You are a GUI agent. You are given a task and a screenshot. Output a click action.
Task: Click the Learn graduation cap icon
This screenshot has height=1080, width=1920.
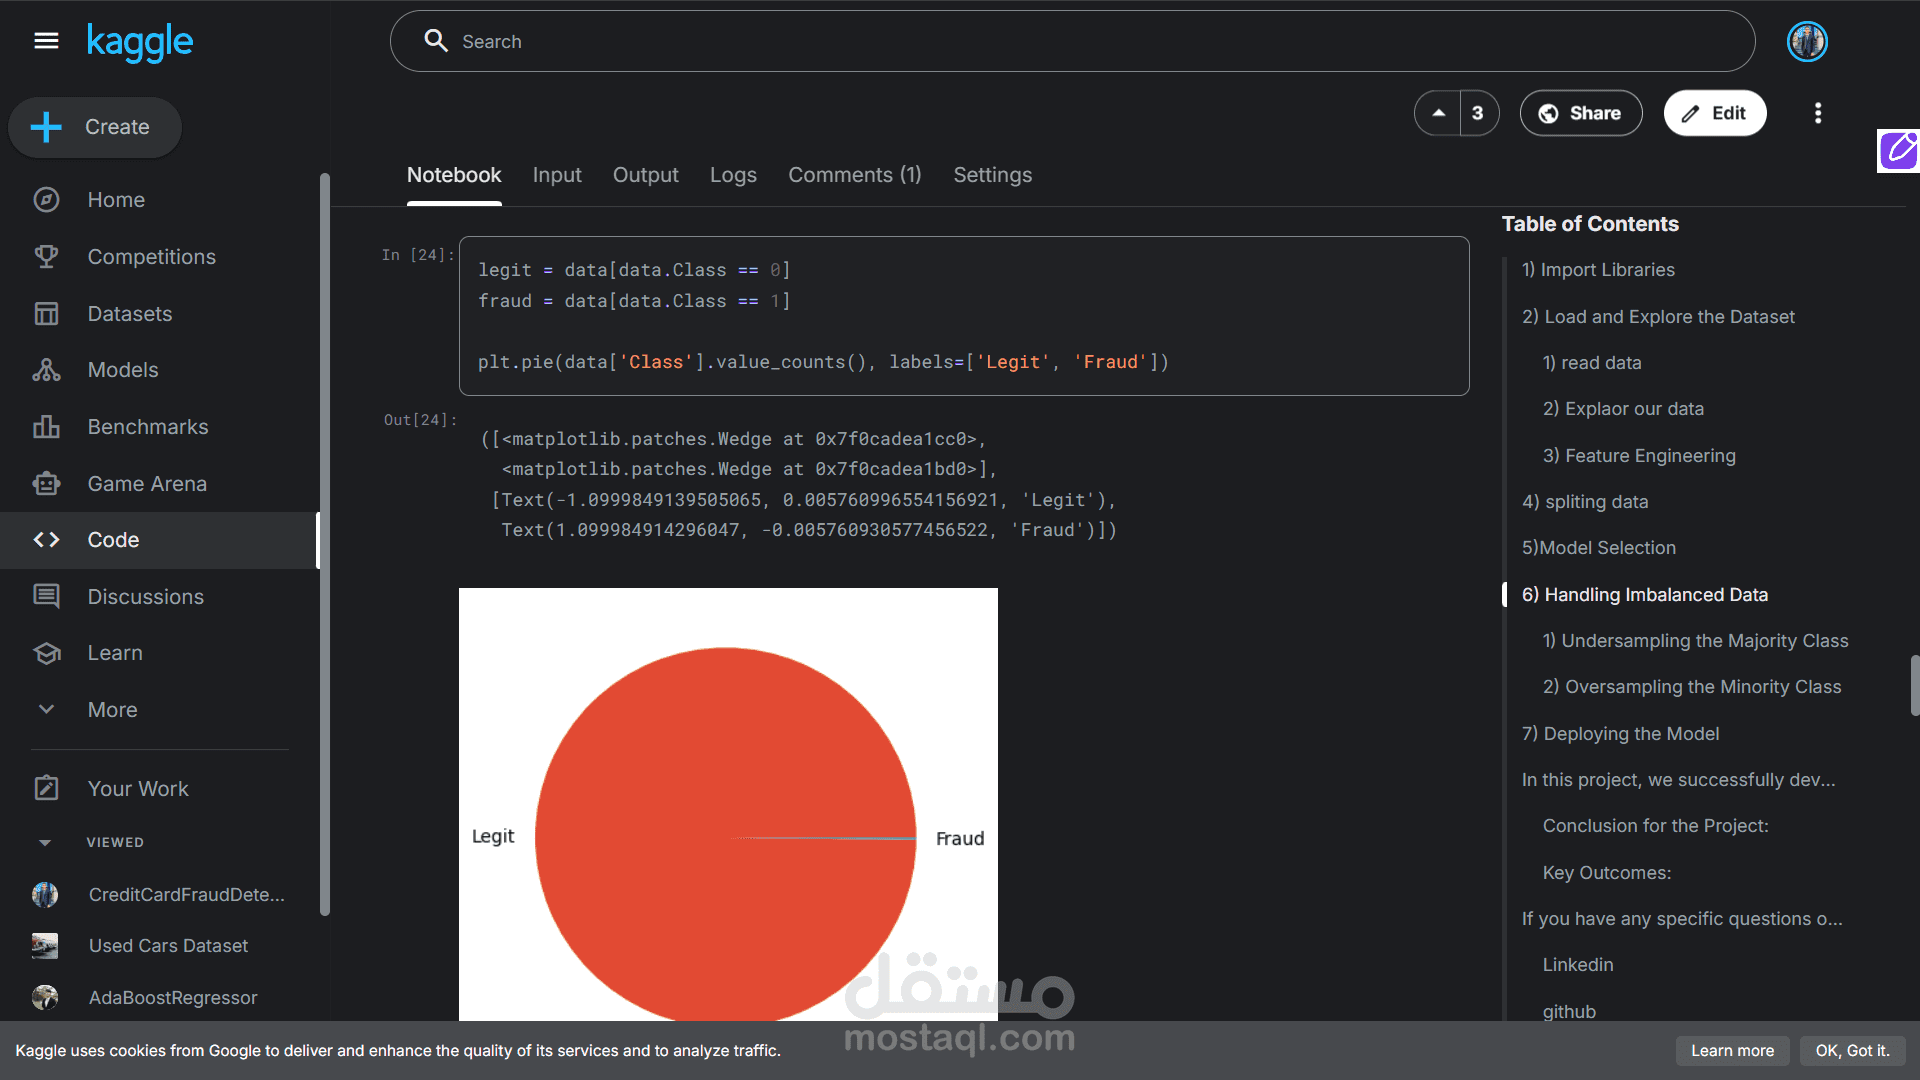coord(46,653)
